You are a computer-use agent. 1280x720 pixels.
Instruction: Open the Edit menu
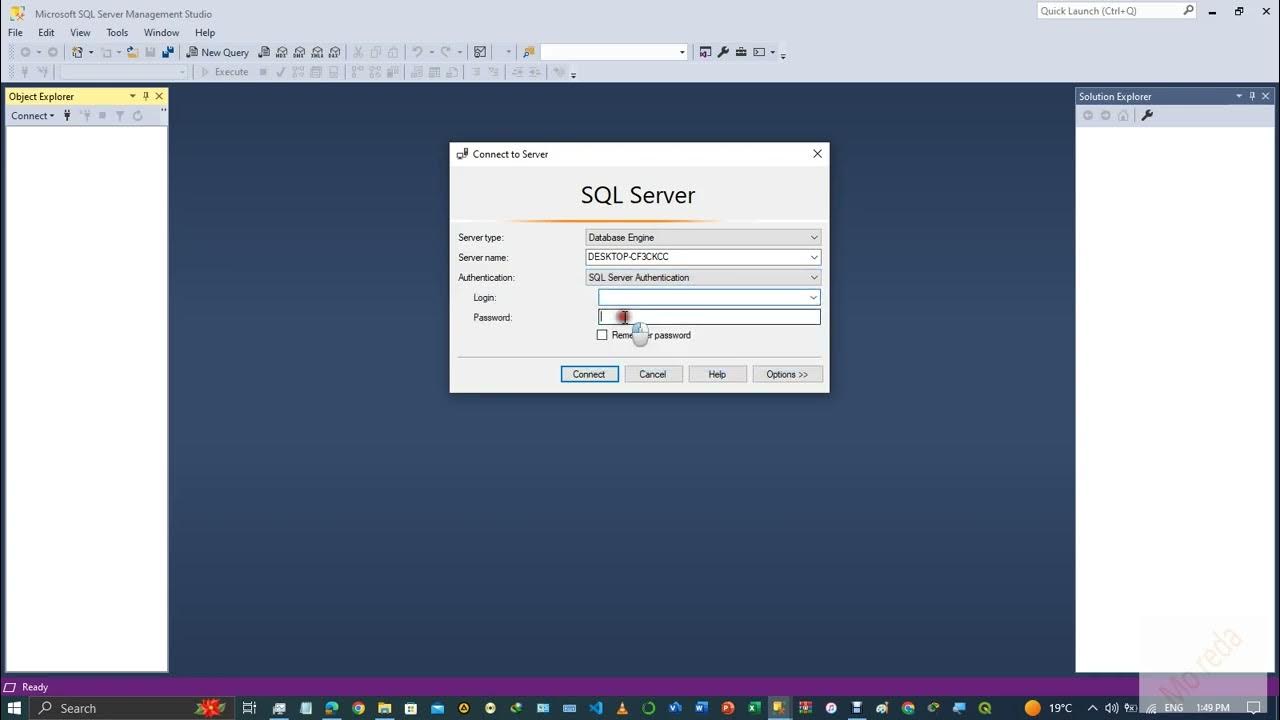click(x=46, y=33)
